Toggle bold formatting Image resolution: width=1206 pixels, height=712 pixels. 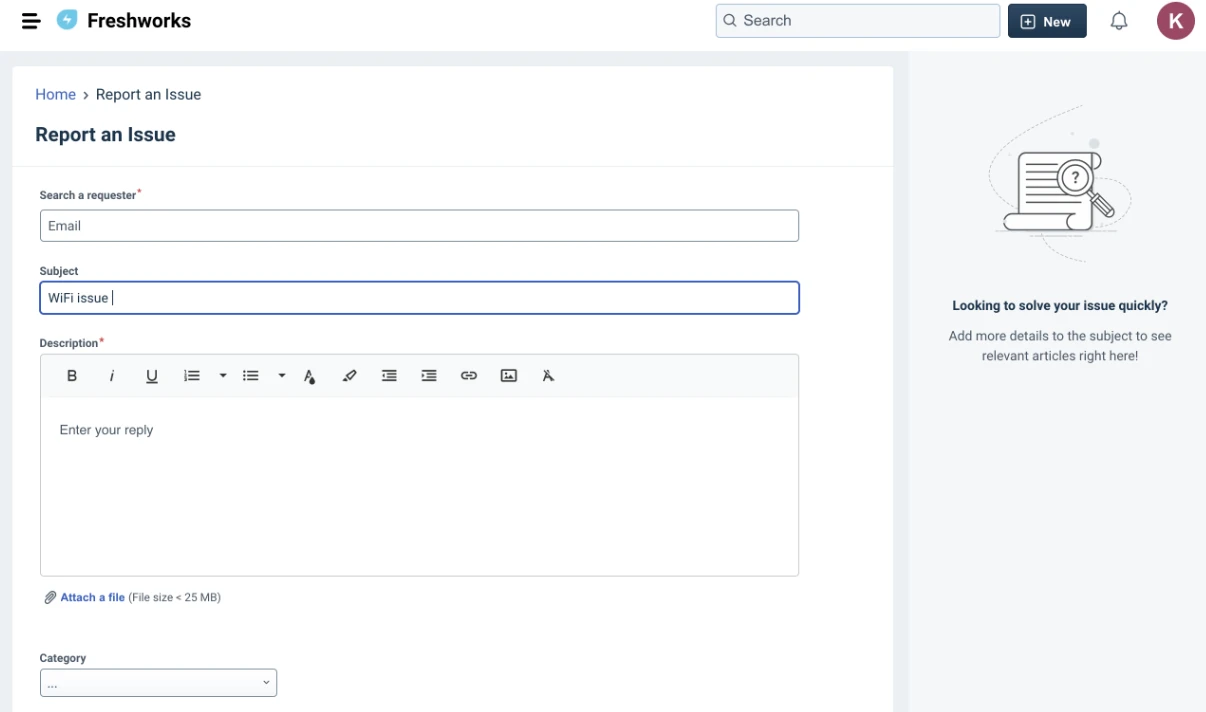[72, 376]
